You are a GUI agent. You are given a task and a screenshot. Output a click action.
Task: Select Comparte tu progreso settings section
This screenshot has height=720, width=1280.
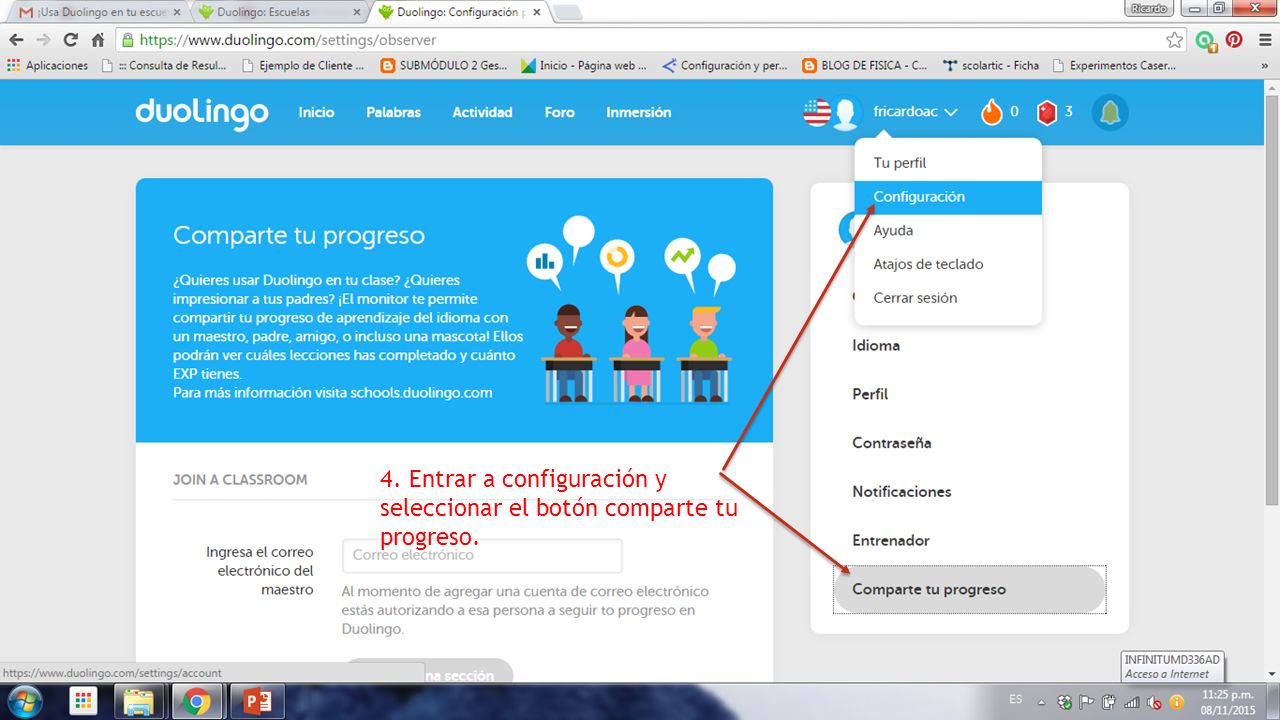[x=969, y=590]
